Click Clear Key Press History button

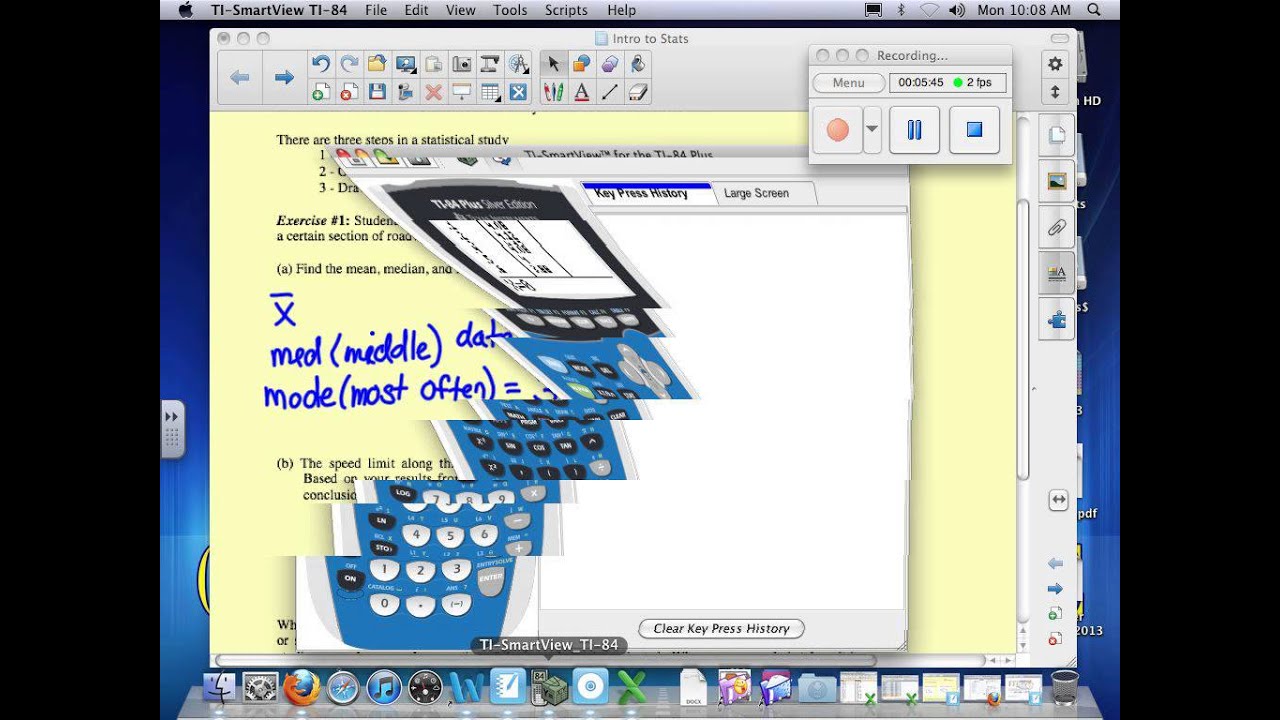tap(721, 628)
